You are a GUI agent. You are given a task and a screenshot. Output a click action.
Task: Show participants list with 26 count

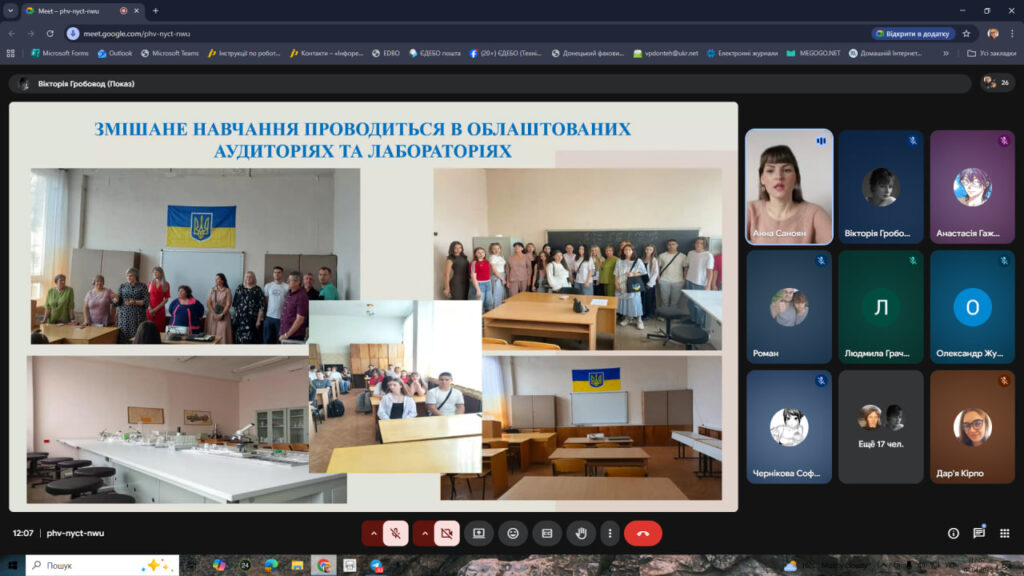tap(996, 82)
